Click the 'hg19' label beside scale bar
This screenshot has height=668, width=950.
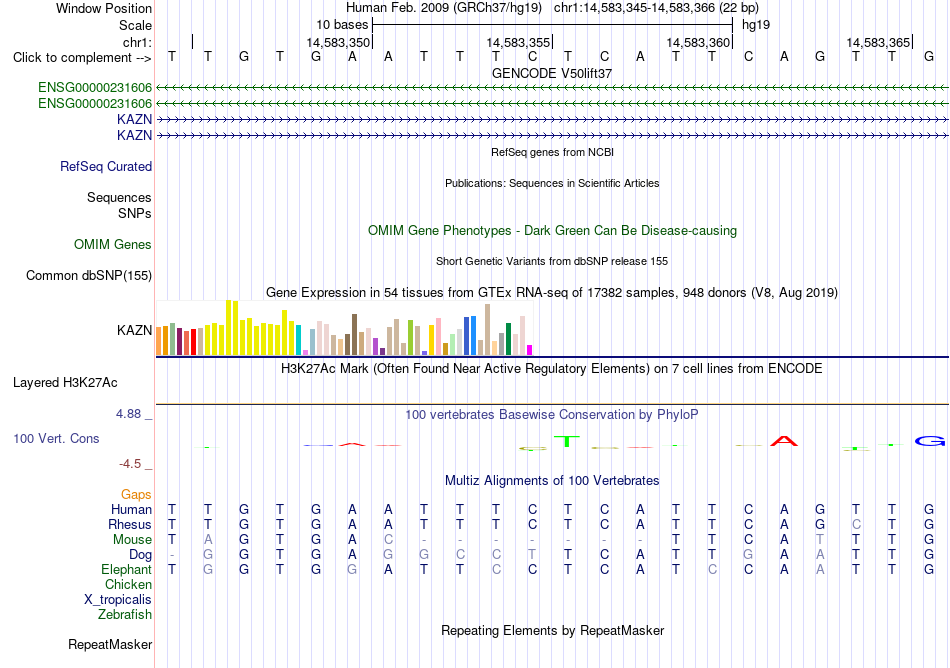click(x=756, y=25)
